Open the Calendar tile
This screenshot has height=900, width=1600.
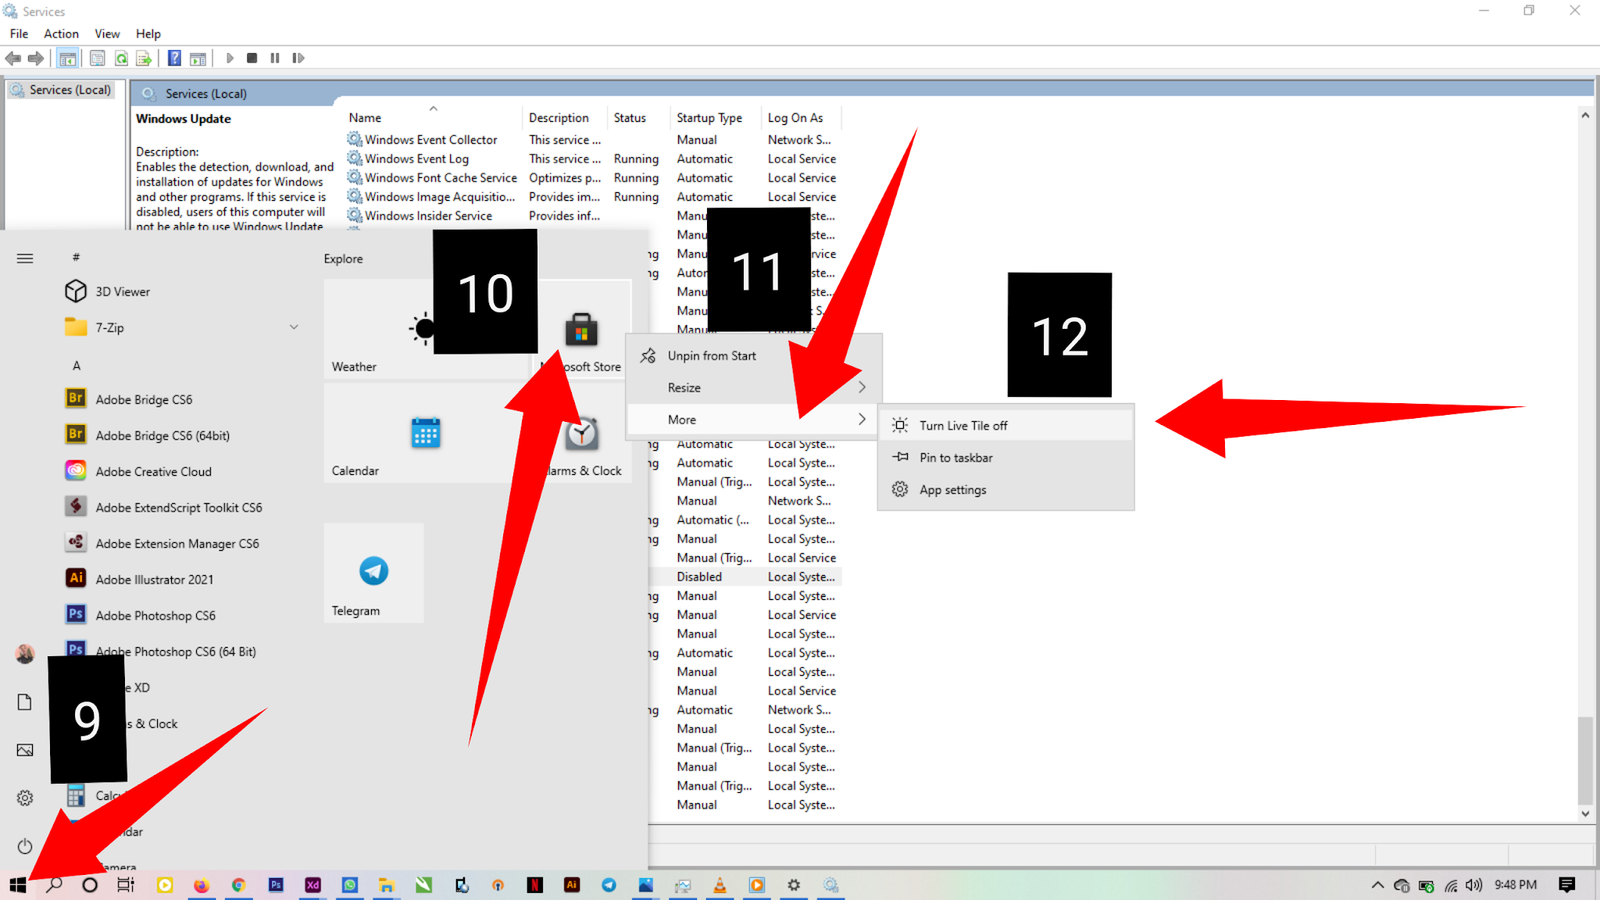426,433
